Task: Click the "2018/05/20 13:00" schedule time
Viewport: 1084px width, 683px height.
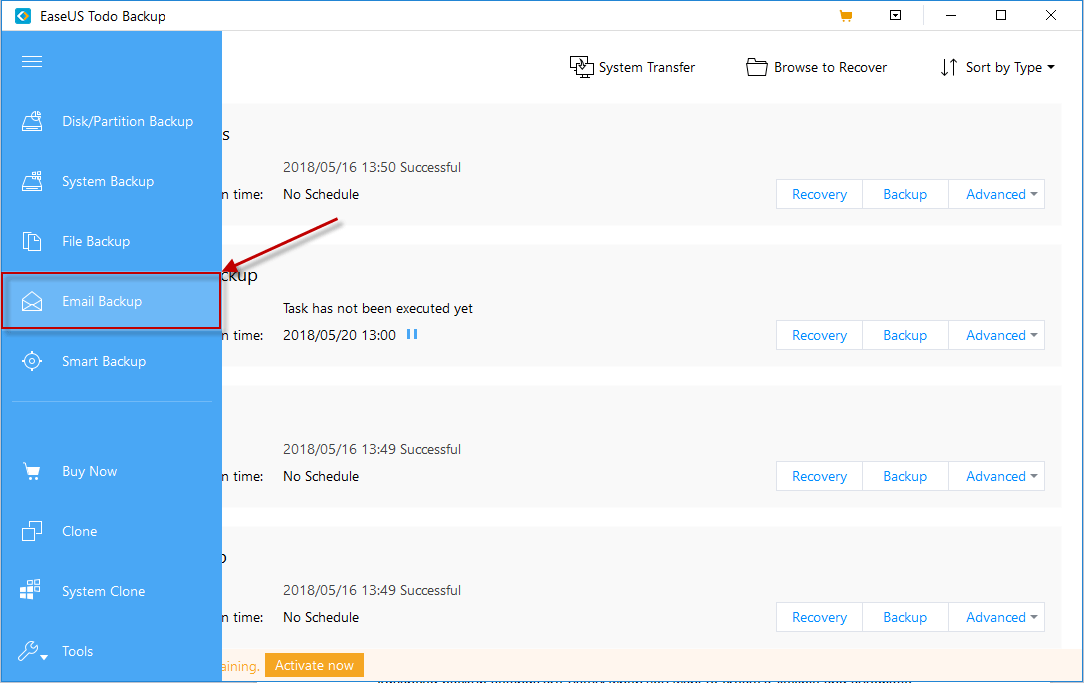Action: pyautogui.click(x=339, y=335)
